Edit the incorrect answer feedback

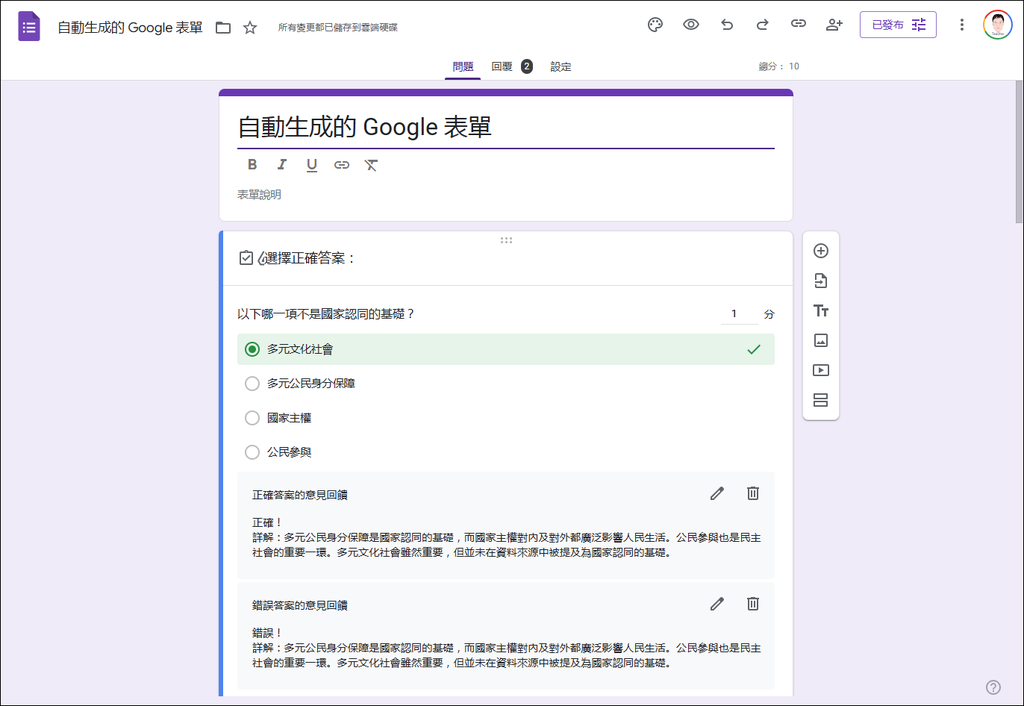pos(717,604)
